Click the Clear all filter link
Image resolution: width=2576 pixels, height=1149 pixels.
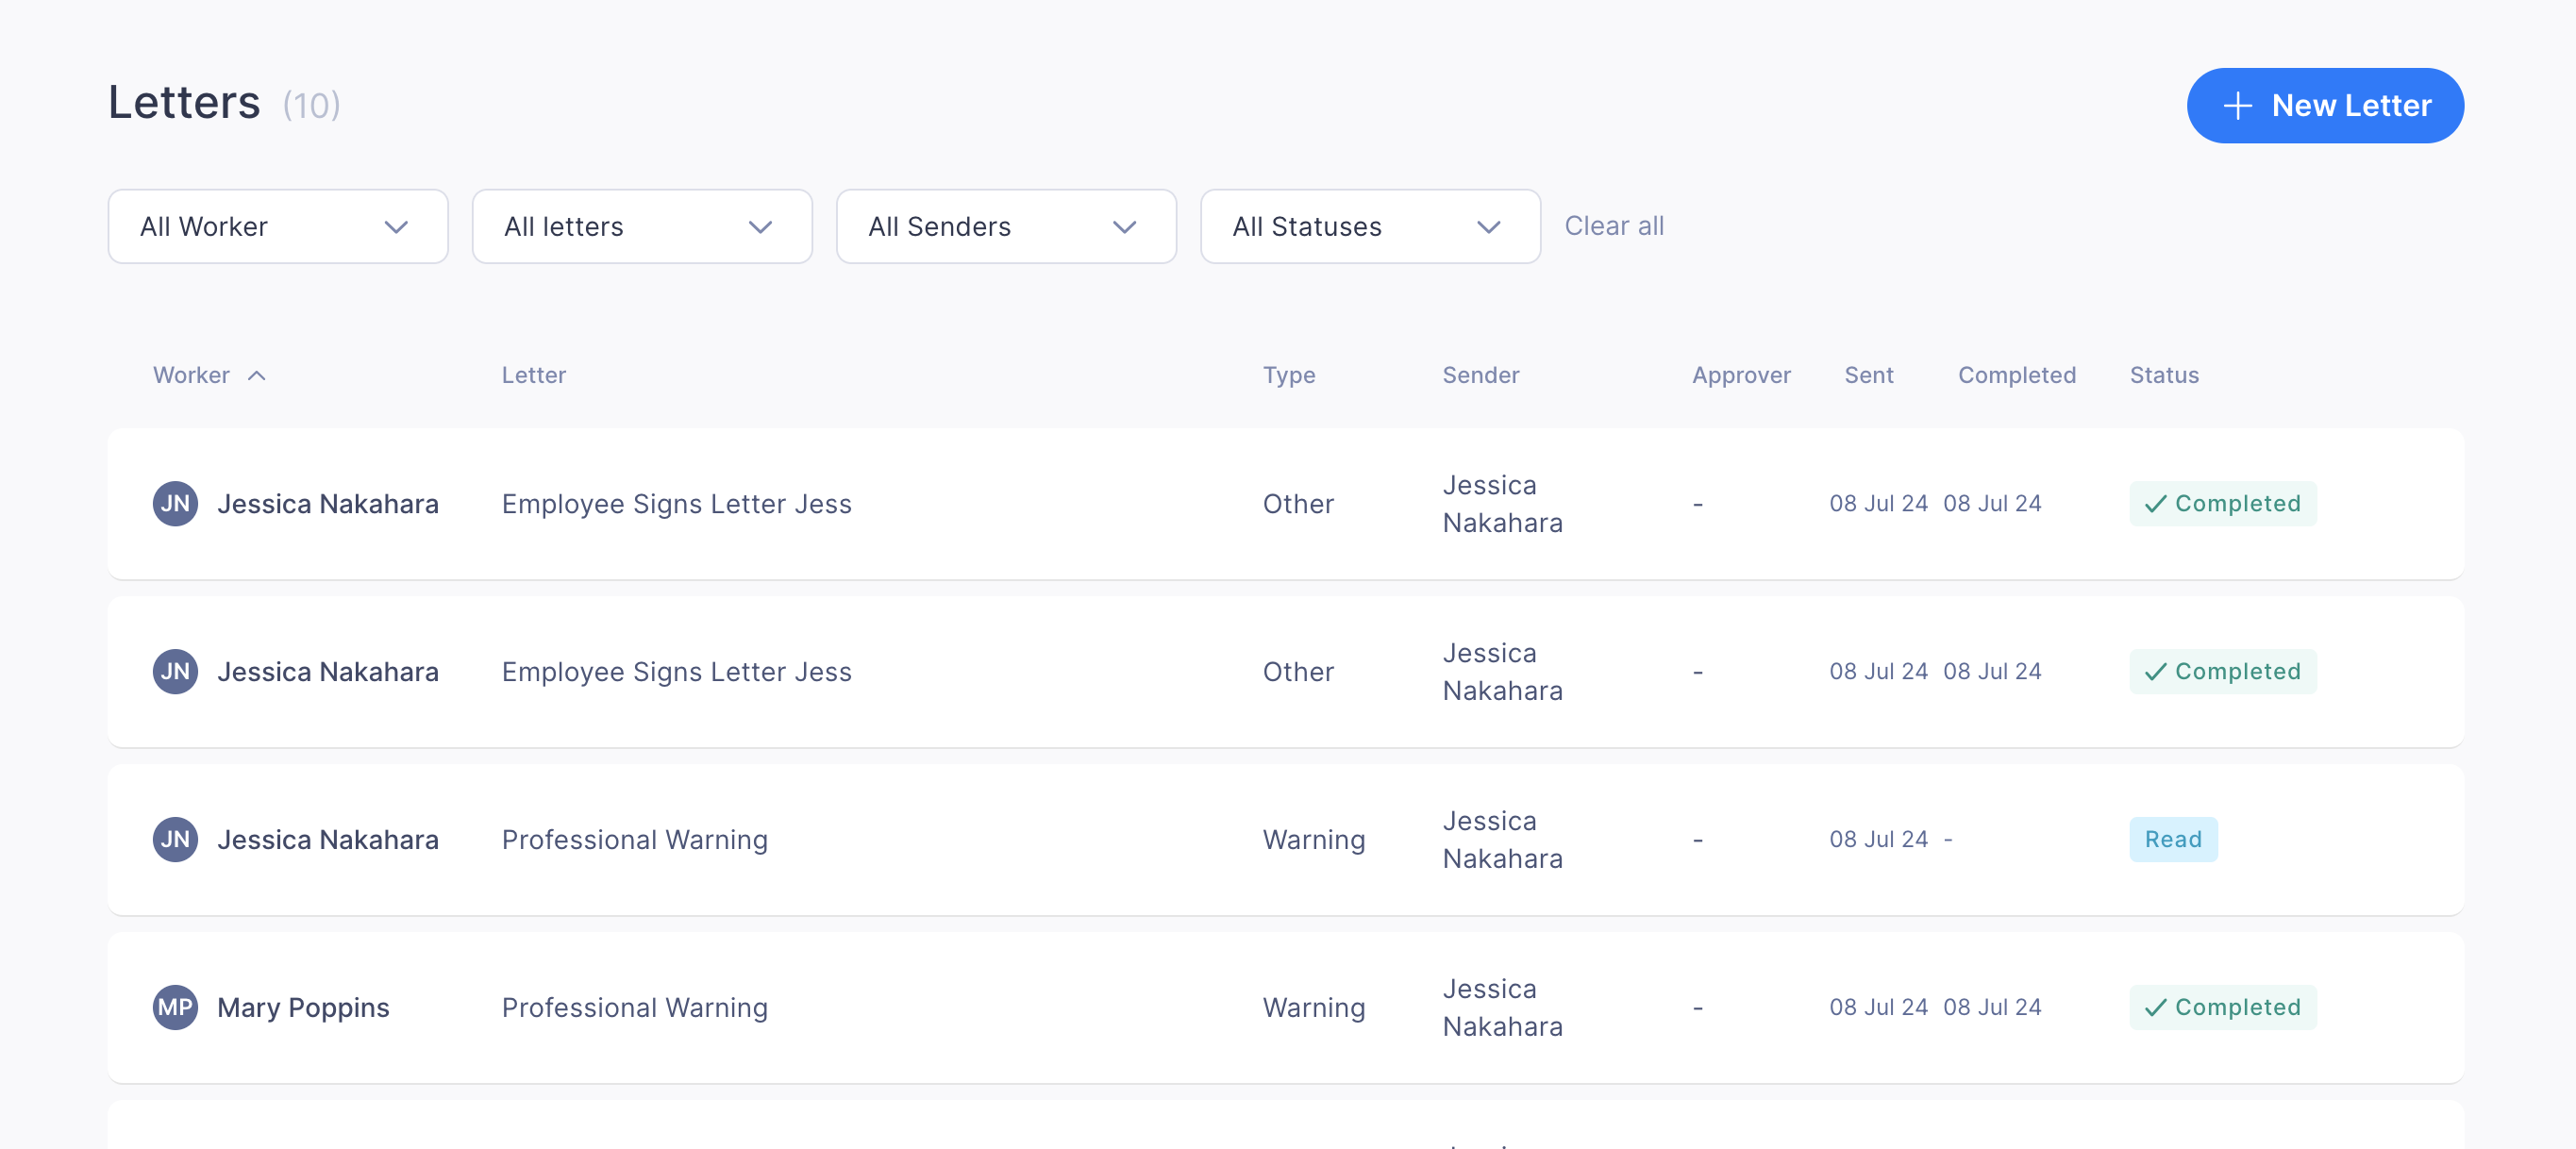[x=1614, y=225]
